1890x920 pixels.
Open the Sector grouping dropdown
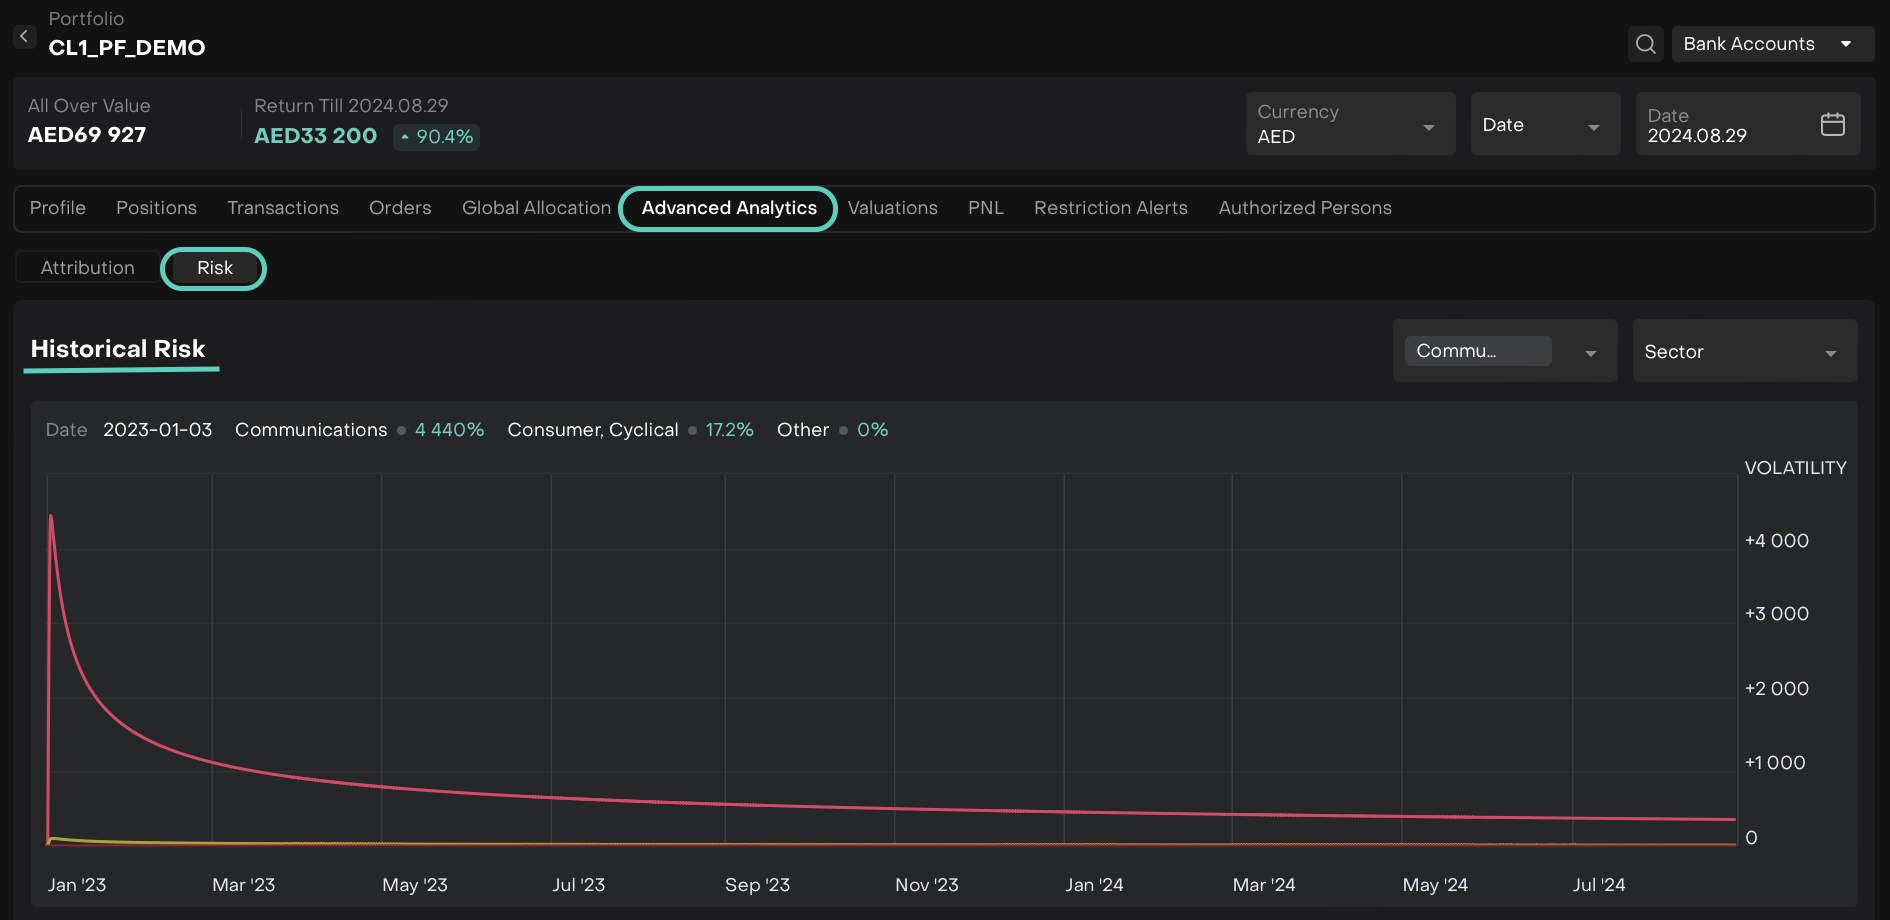click(1744, 352)
